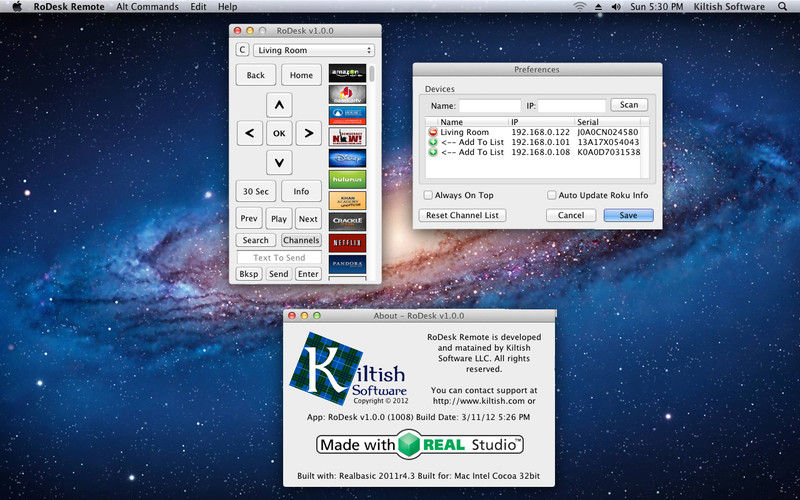Viewport: 800px width, 500px height.
Task: Open the RoDesk Remote menu
Action: point(69,7)
